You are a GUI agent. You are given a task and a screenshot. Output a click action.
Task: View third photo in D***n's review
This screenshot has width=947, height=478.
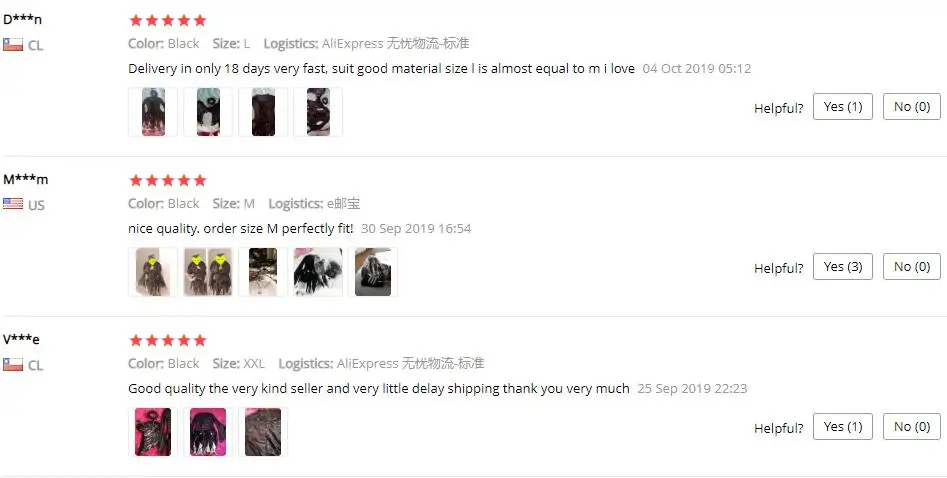pos(263,112)
